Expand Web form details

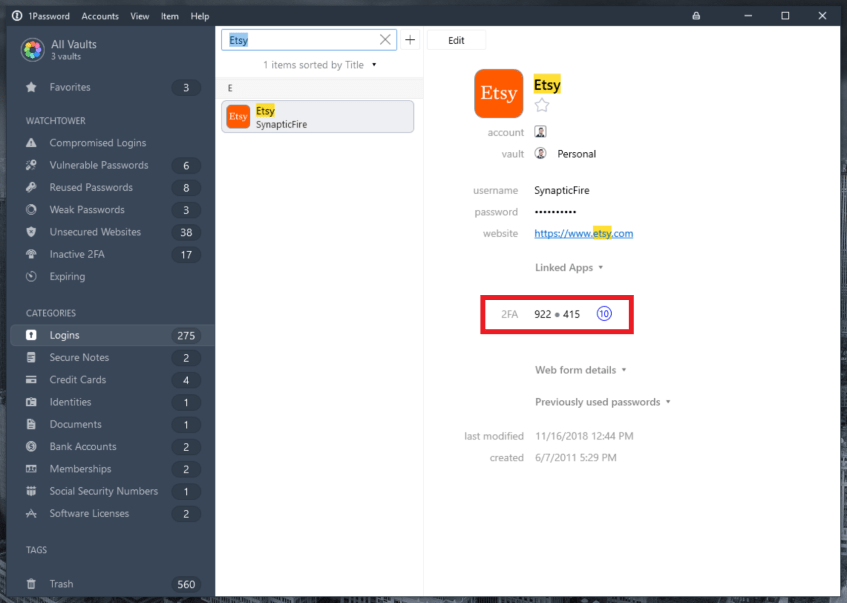tap(580, 370)
